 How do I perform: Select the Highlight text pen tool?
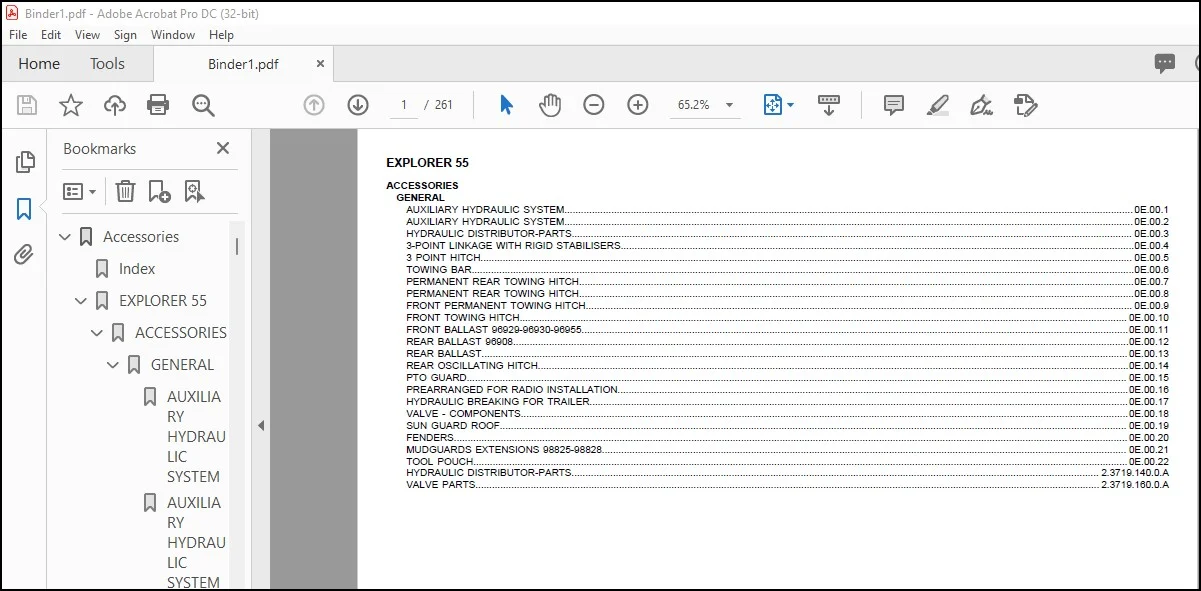point(938,105)
